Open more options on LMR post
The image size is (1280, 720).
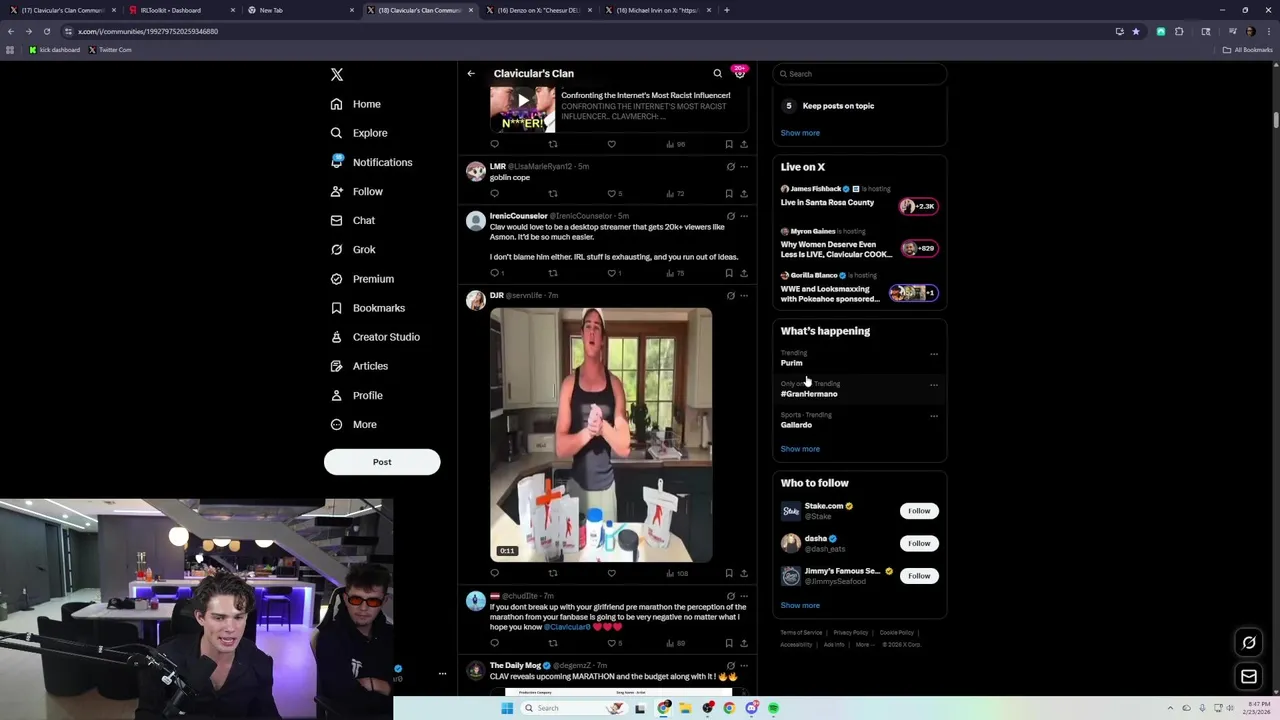point(743,166)
